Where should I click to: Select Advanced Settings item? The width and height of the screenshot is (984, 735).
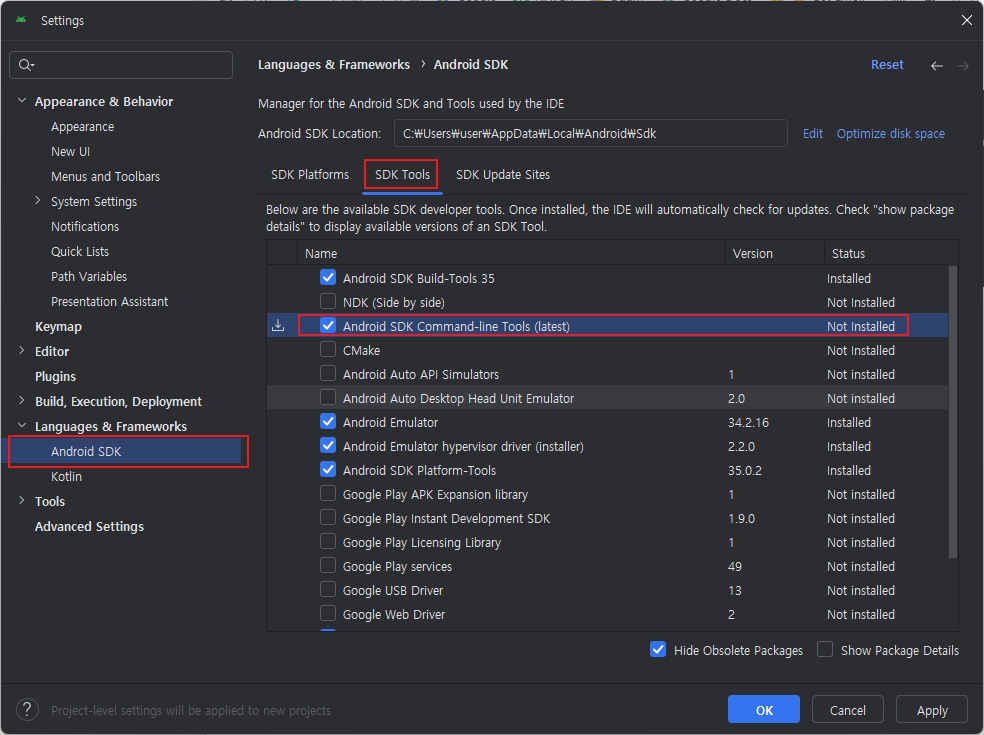point(89,526)
